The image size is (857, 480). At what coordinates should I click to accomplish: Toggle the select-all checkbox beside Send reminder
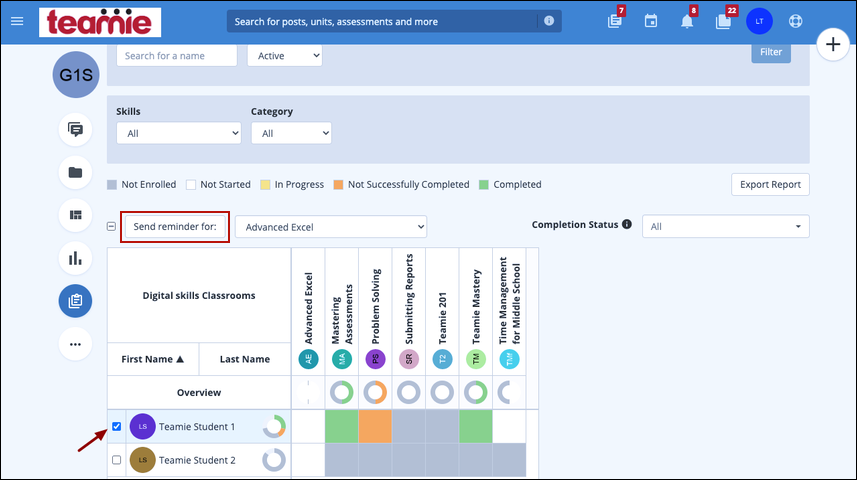coord(111,226)
